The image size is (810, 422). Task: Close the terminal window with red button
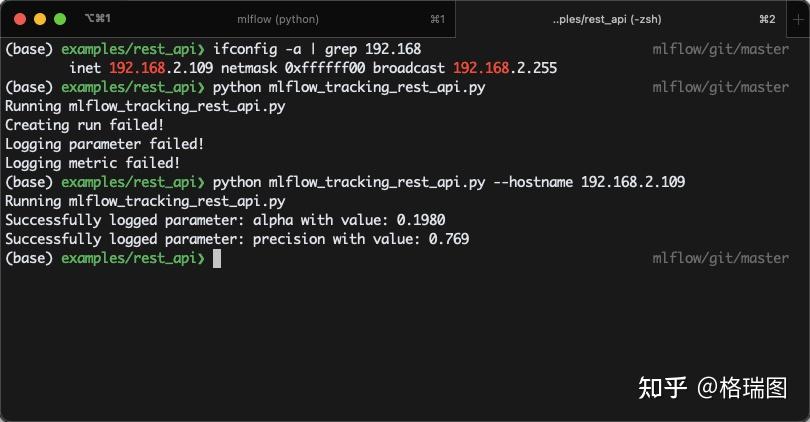(x=20, y=19)
